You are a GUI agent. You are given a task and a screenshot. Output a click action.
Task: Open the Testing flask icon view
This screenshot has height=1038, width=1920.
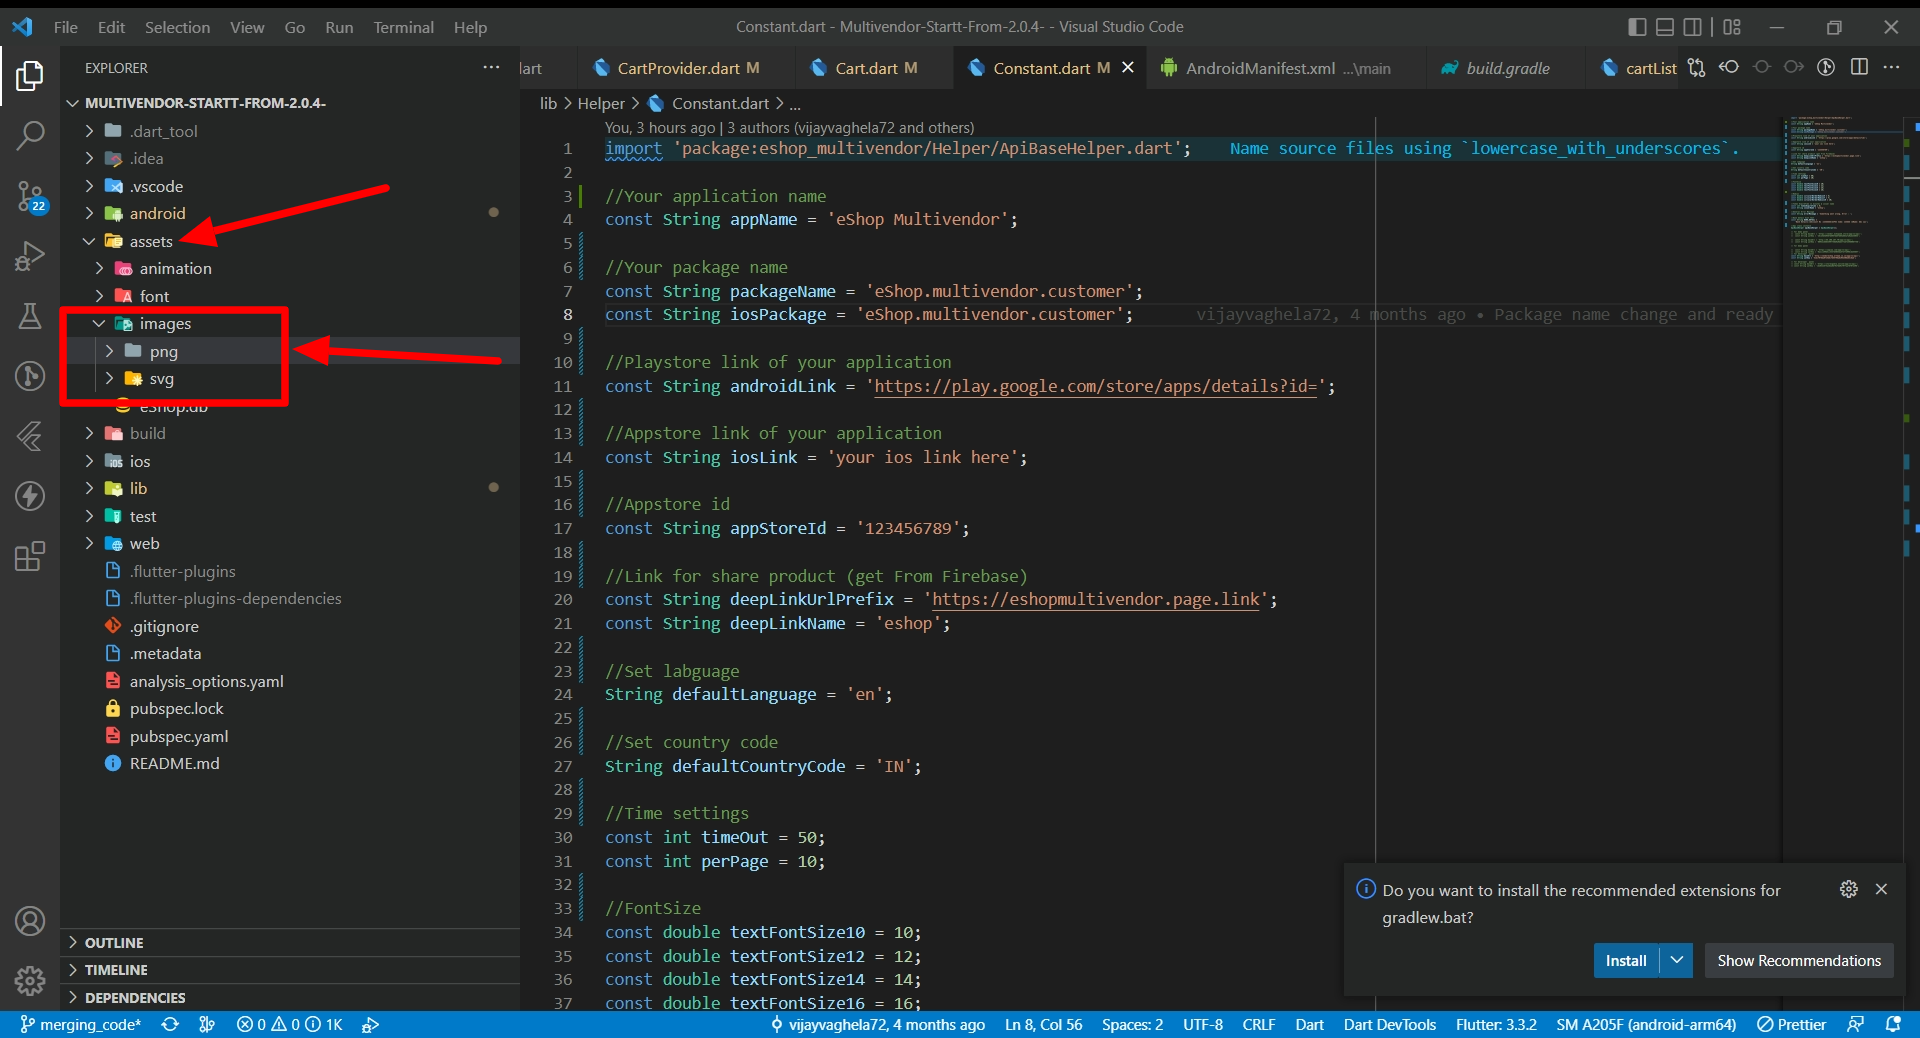pos(30,317)
